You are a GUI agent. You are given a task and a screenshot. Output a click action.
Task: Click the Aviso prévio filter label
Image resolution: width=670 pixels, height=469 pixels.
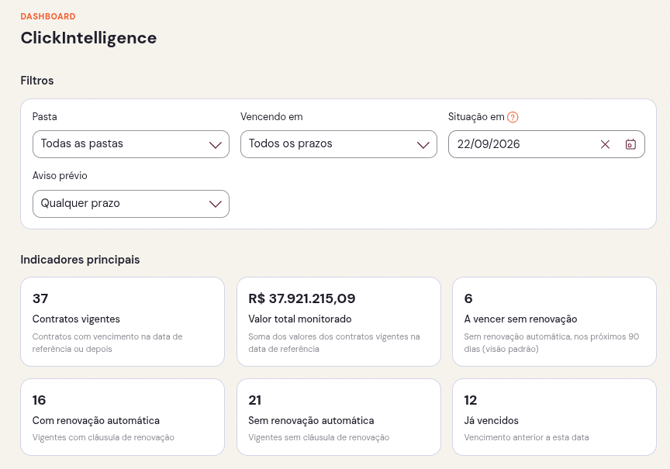pyautogui.click(x=60, y=176)
